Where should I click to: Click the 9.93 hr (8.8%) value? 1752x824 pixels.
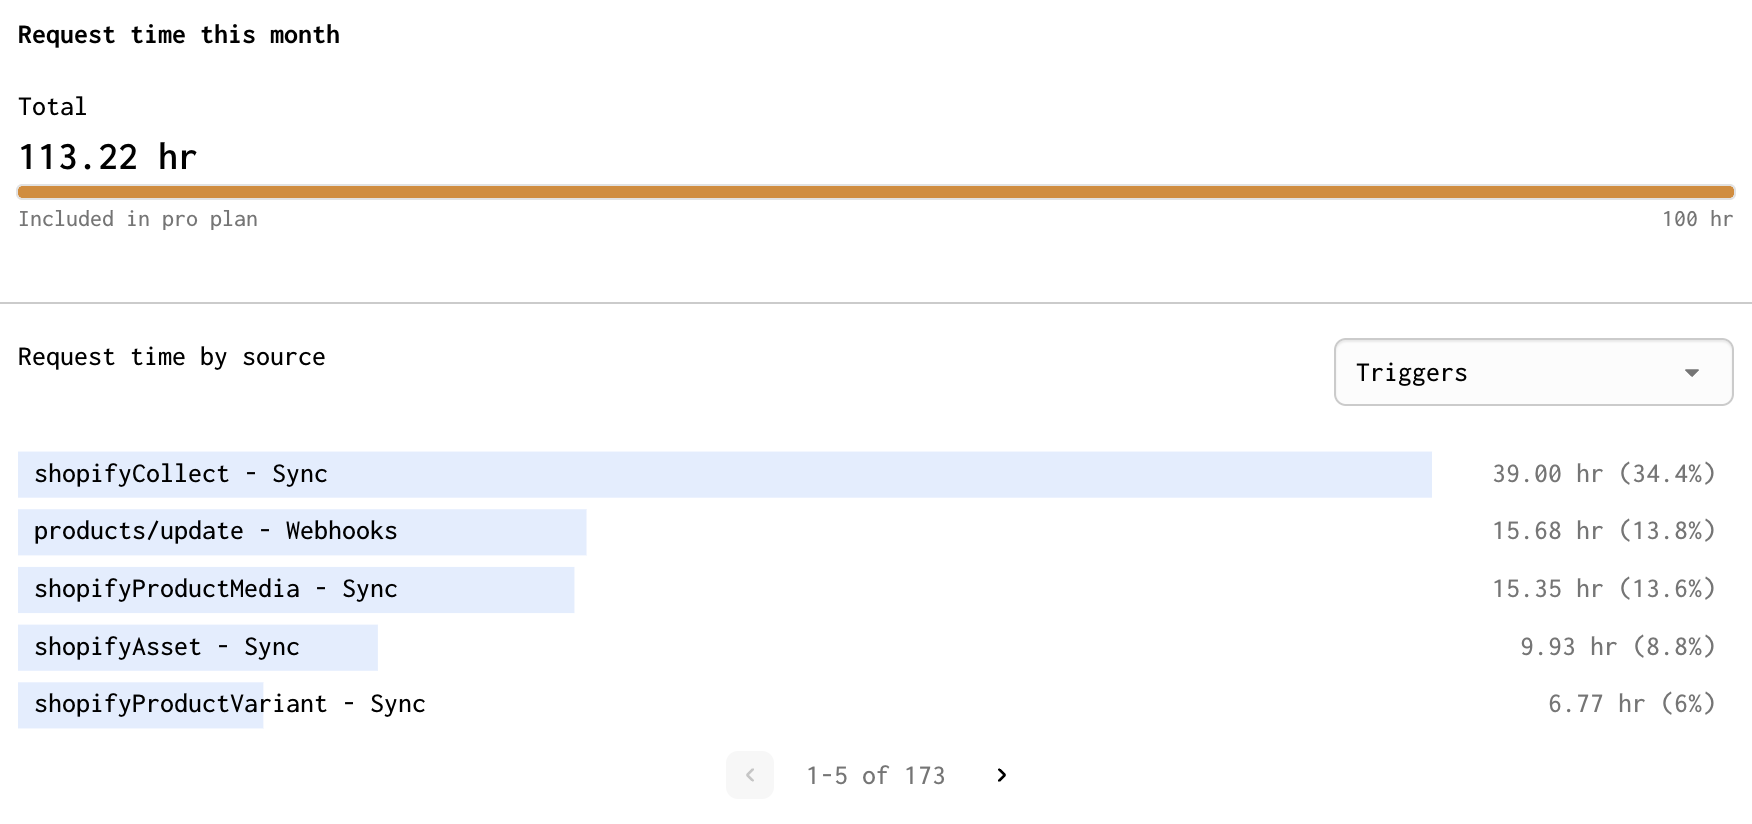[1618, 647]
